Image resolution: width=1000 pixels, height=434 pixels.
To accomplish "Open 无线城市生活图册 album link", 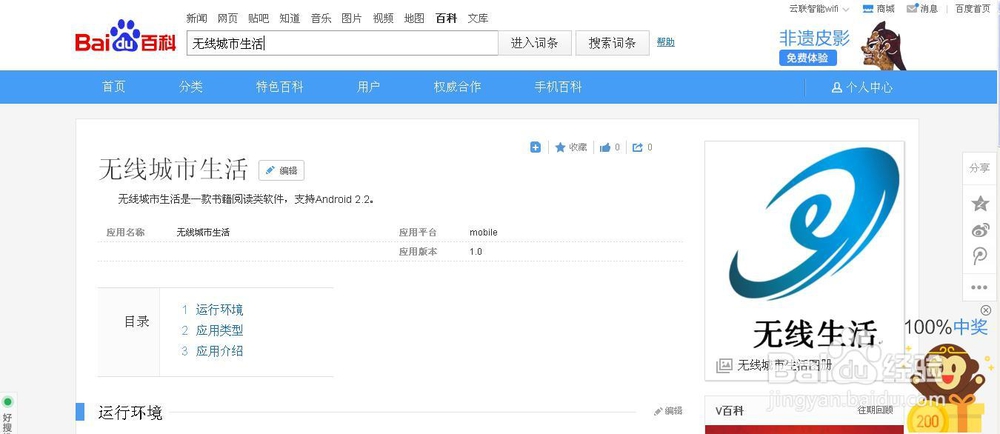I will pos(784,365).
